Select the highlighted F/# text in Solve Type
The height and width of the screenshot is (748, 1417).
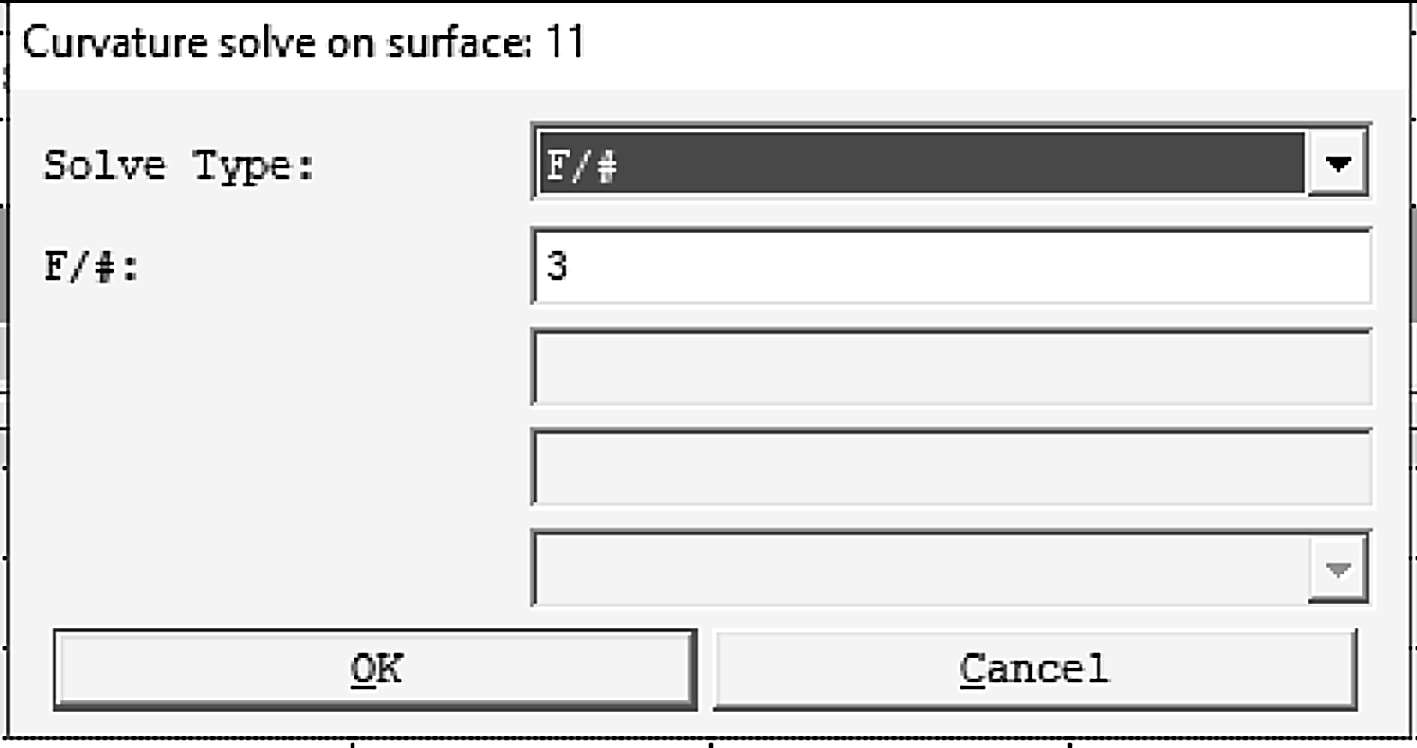click(x=580, y=165)
